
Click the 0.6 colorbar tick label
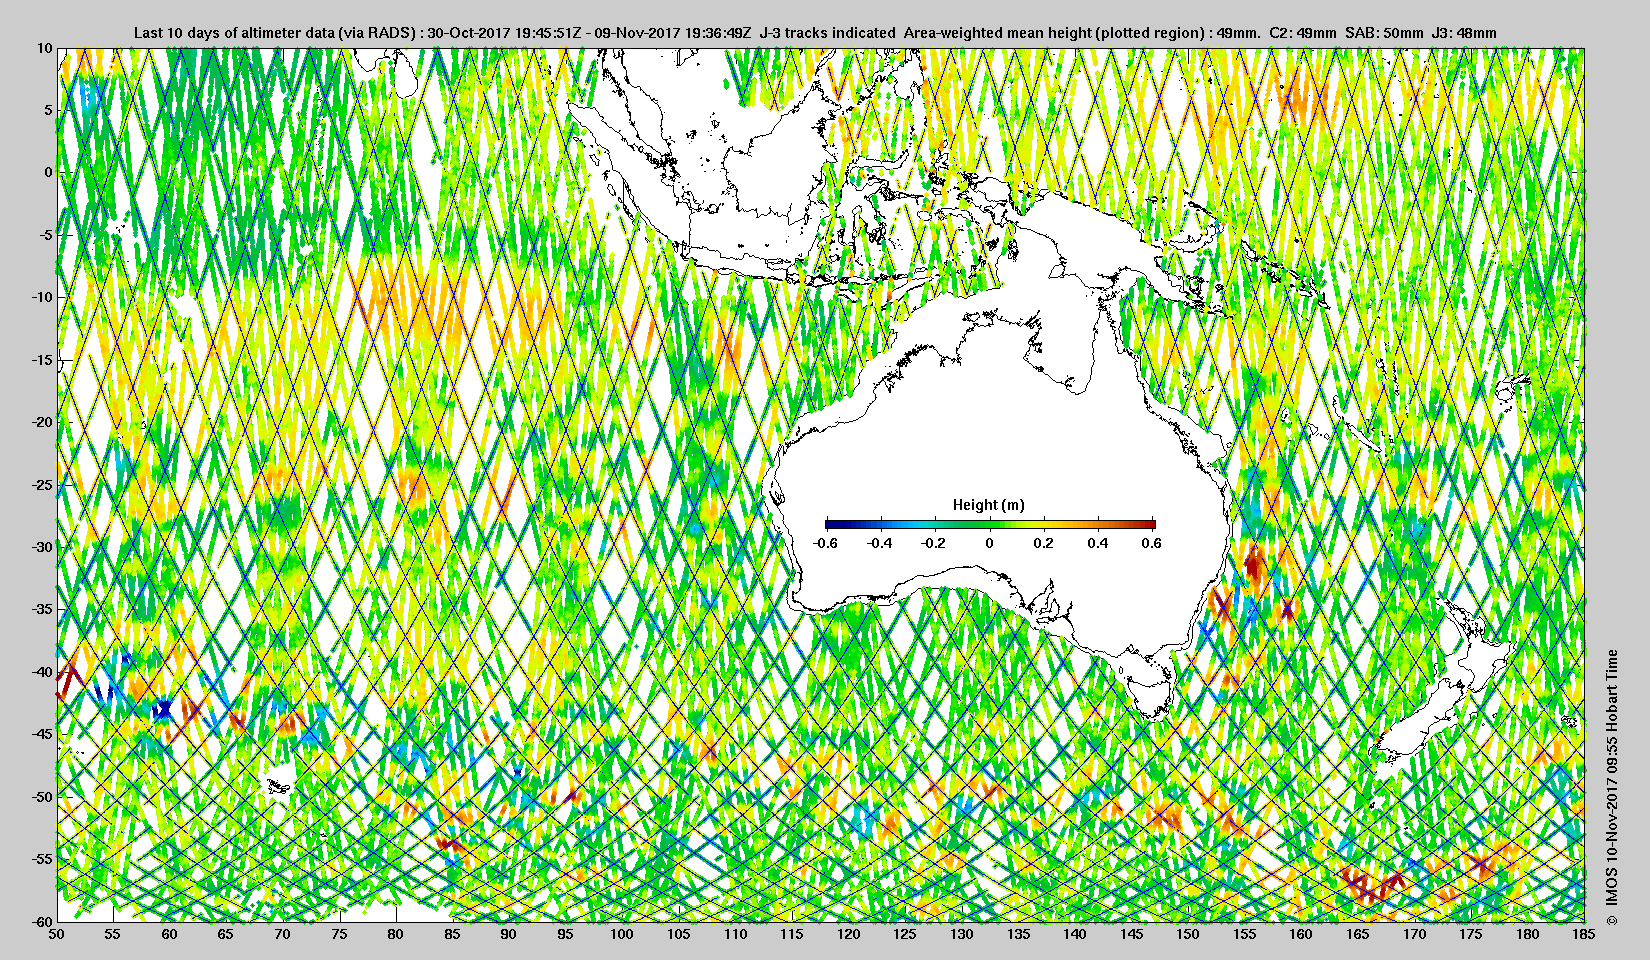tap(1151, 543)
